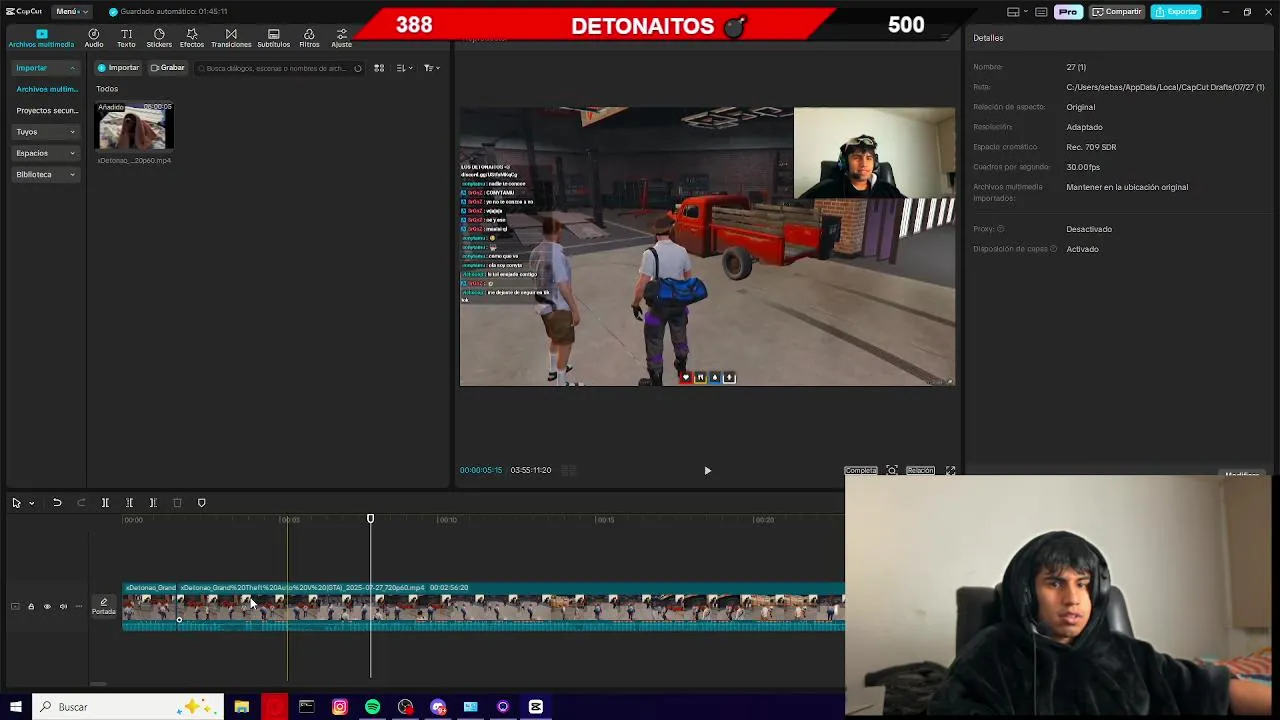This screenshot has height=720, width=1280.
Task: Open the Audio tab
Action: 94,38
